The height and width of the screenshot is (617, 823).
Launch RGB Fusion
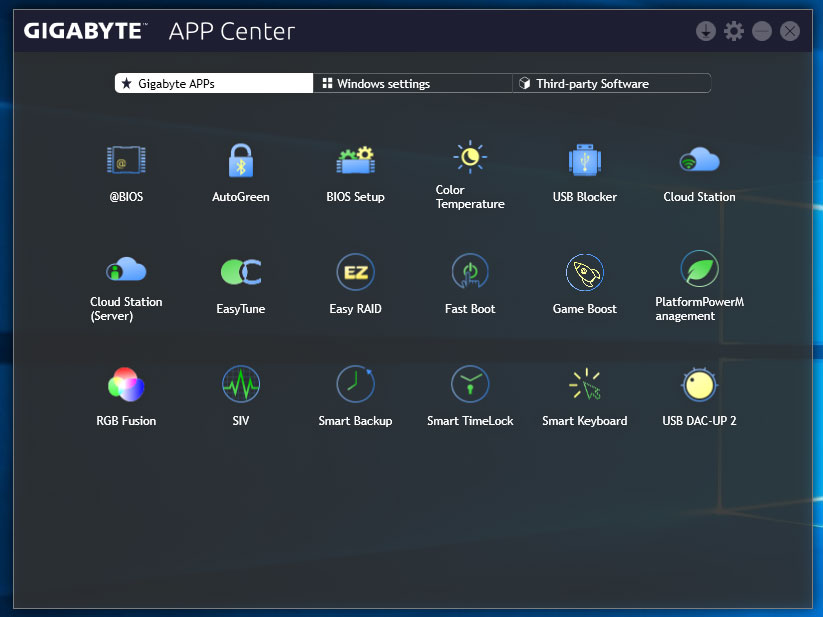click(126, 384)
